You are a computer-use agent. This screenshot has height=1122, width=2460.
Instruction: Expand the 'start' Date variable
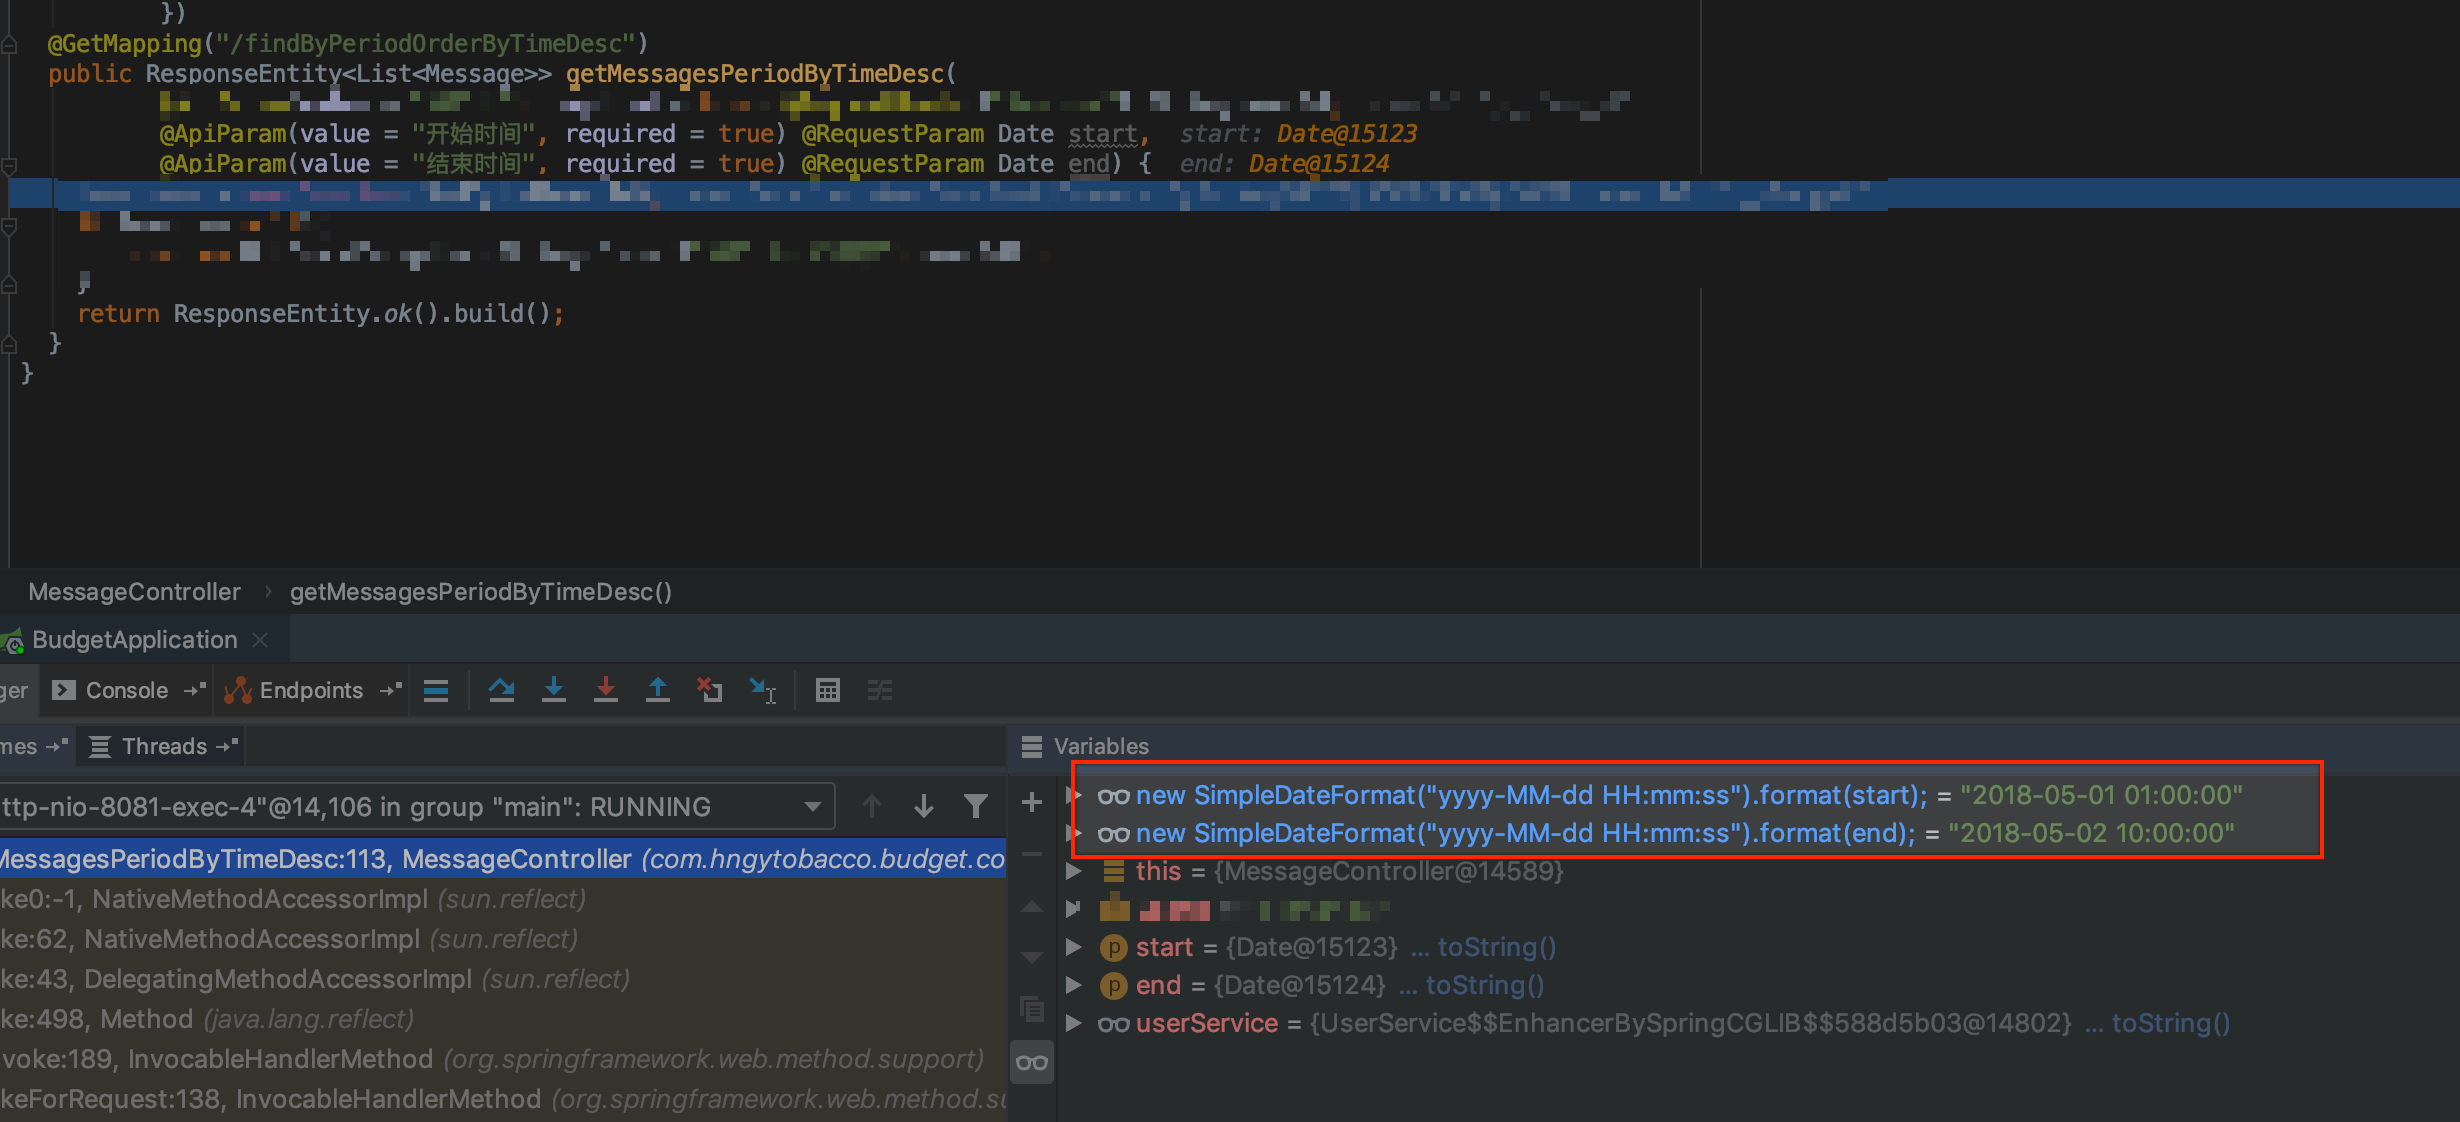(1074, 947)
